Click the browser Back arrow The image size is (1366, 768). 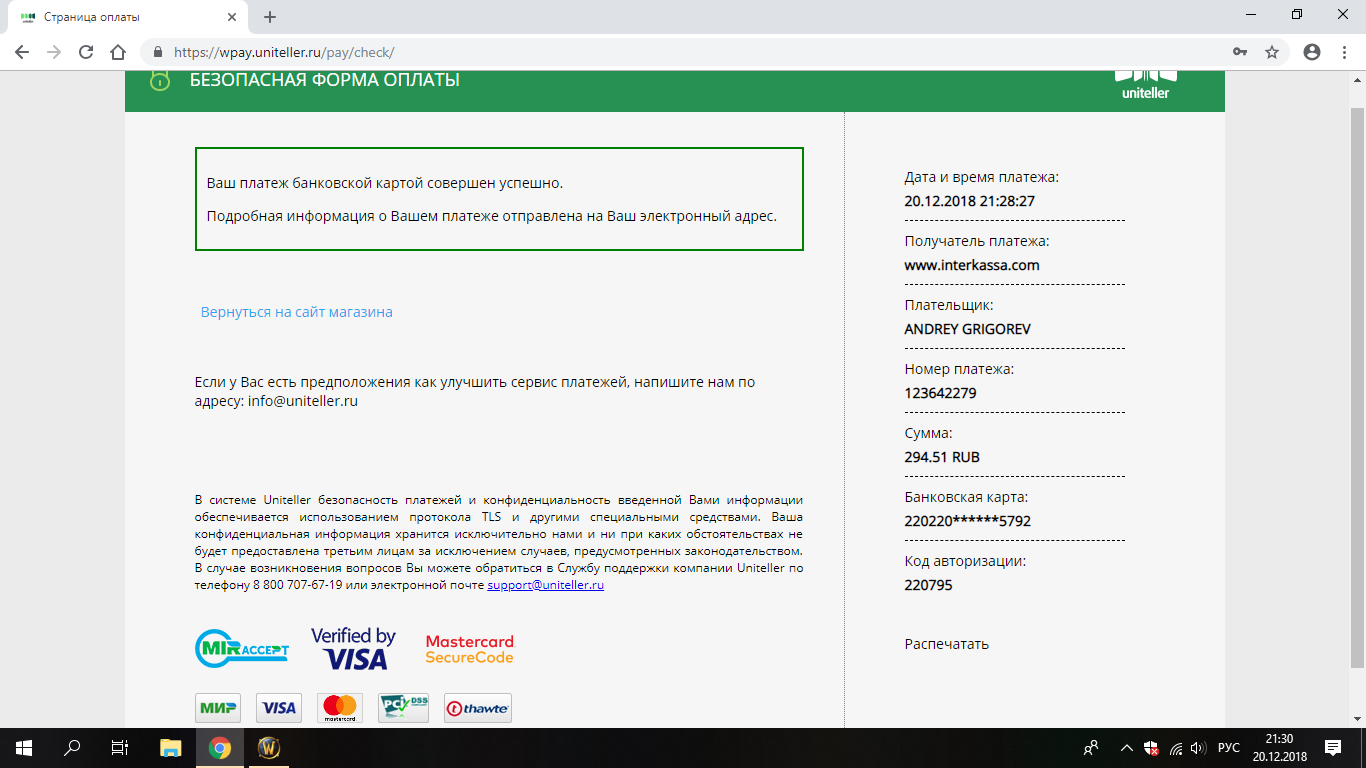(22, 52)
